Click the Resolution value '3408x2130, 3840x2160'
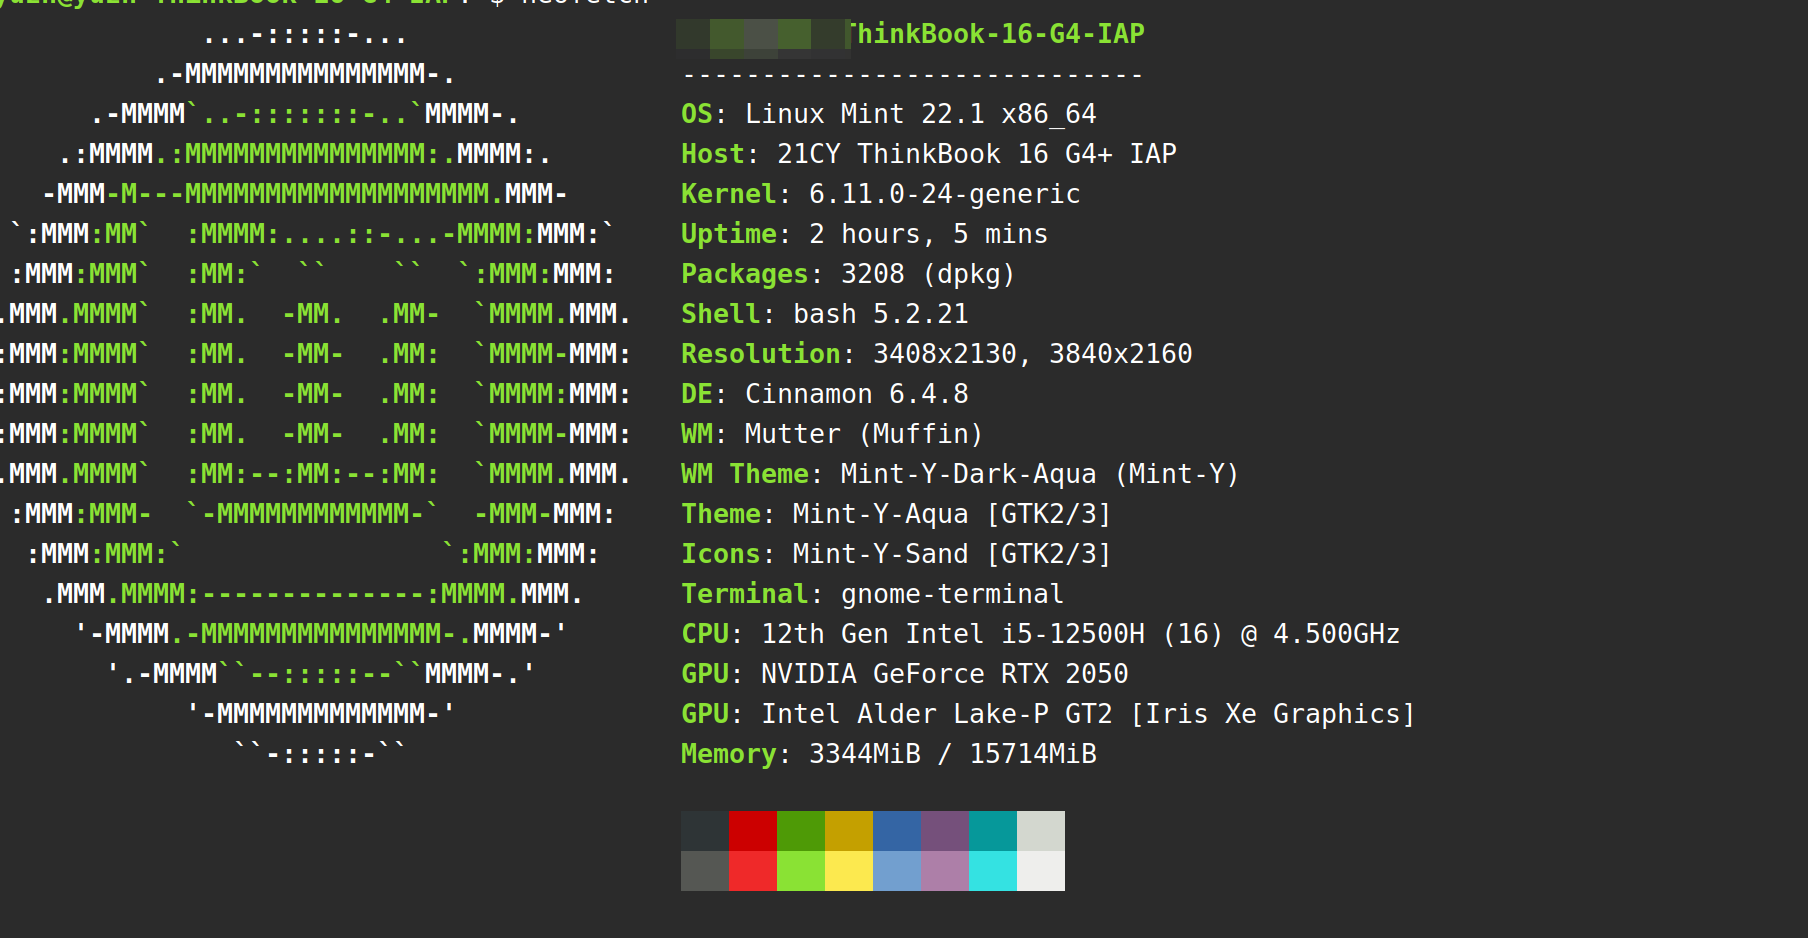This screenshot has width=1808, height=938. 1033,354
